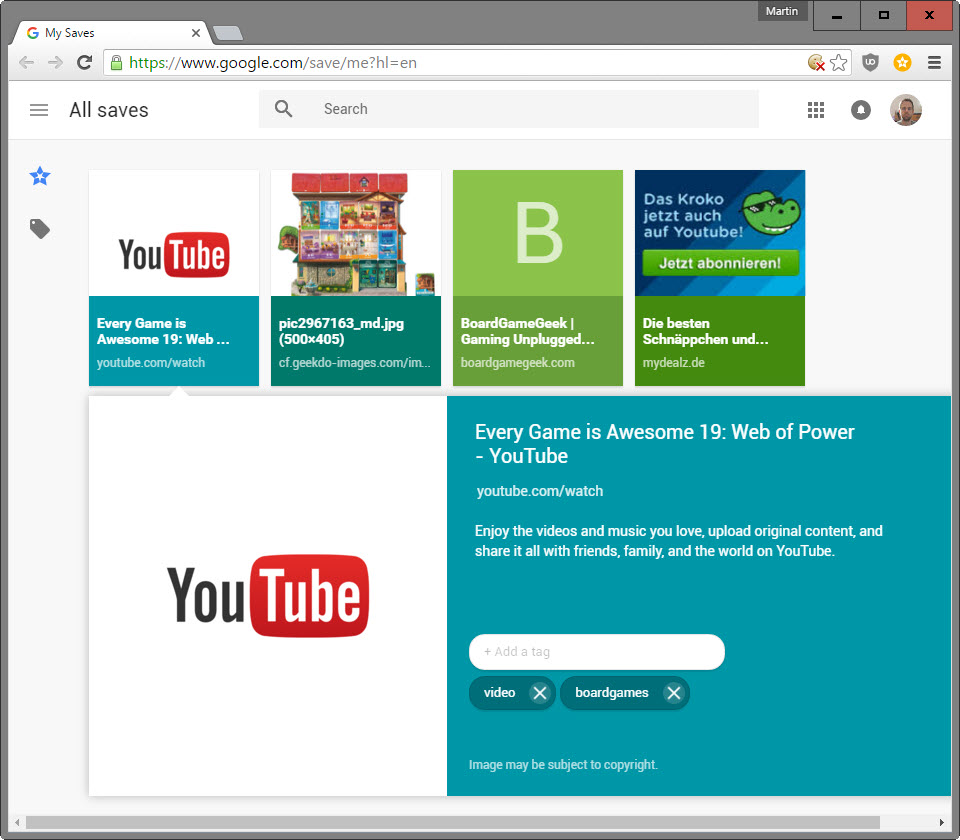Image resolution: width=960 pixels, height=840 pixels.
Task: Click the boardgamegeek.com URL text
Action: pos(517,362)
